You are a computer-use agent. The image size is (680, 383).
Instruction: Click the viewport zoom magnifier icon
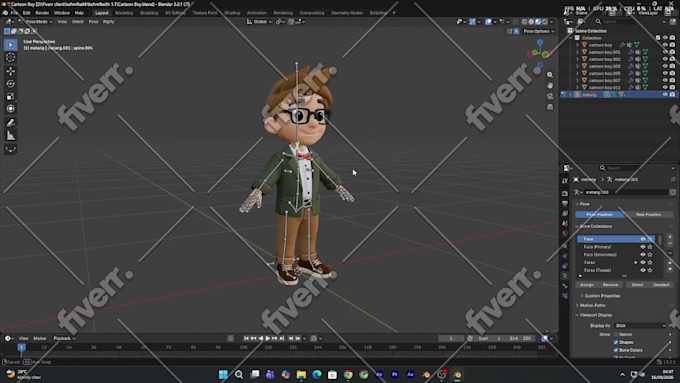[x=550, y=75]
